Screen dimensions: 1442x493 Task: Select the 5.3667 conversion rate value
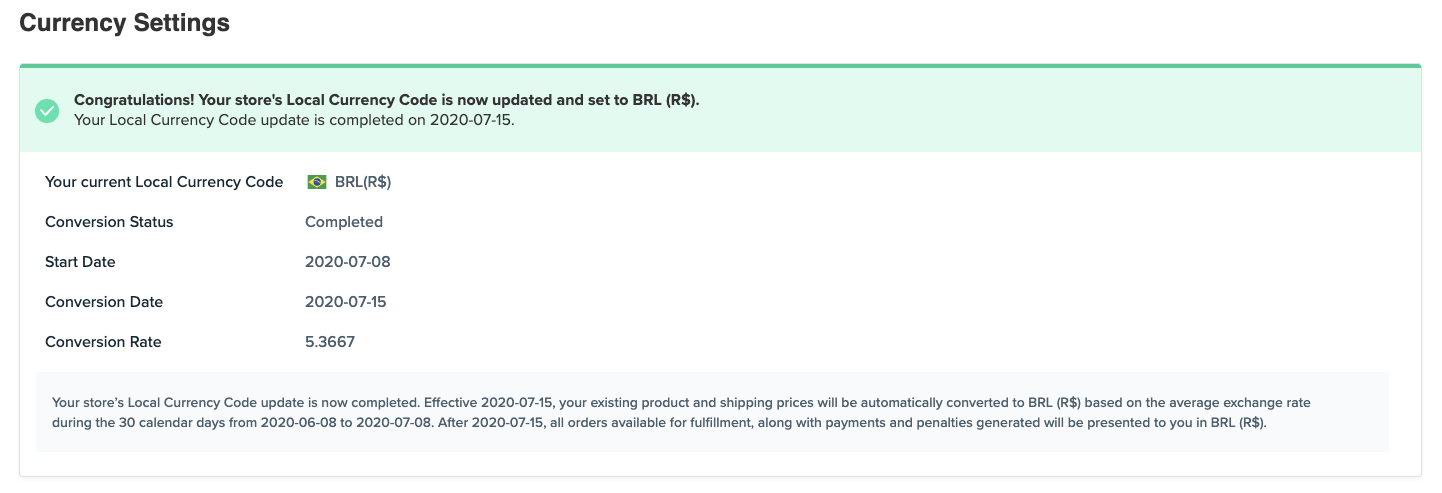(x=330, y=342)
